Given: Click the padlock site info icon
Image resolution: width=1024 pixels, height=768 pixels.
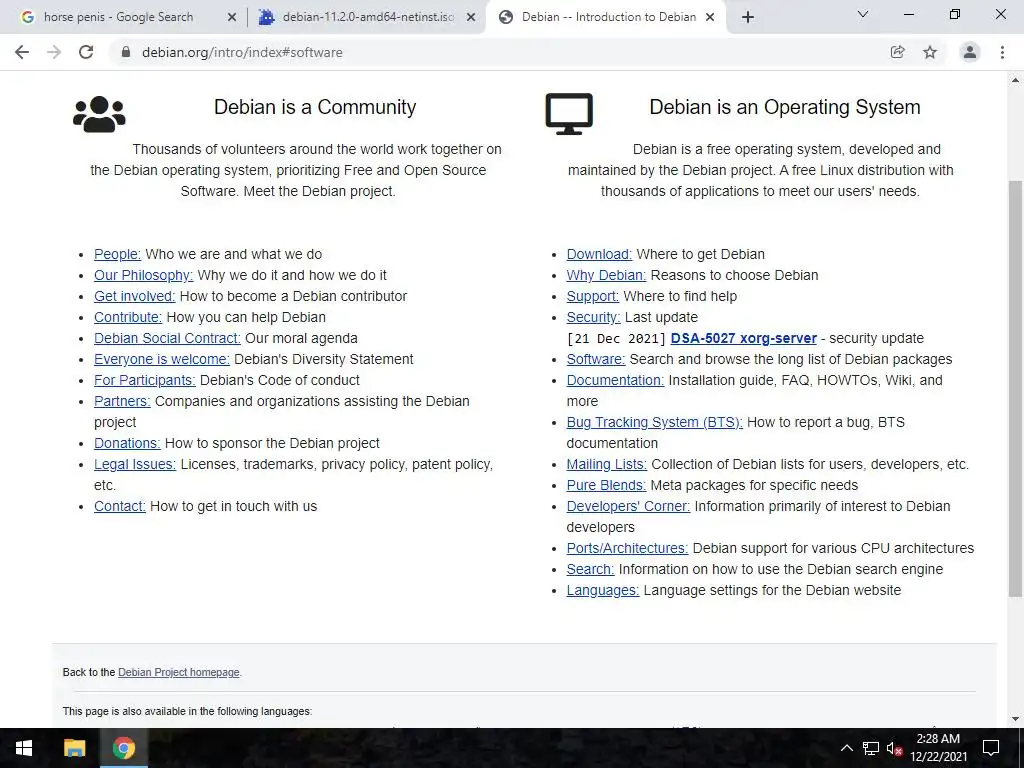Looking at the screenshot, I should (126, 52).
